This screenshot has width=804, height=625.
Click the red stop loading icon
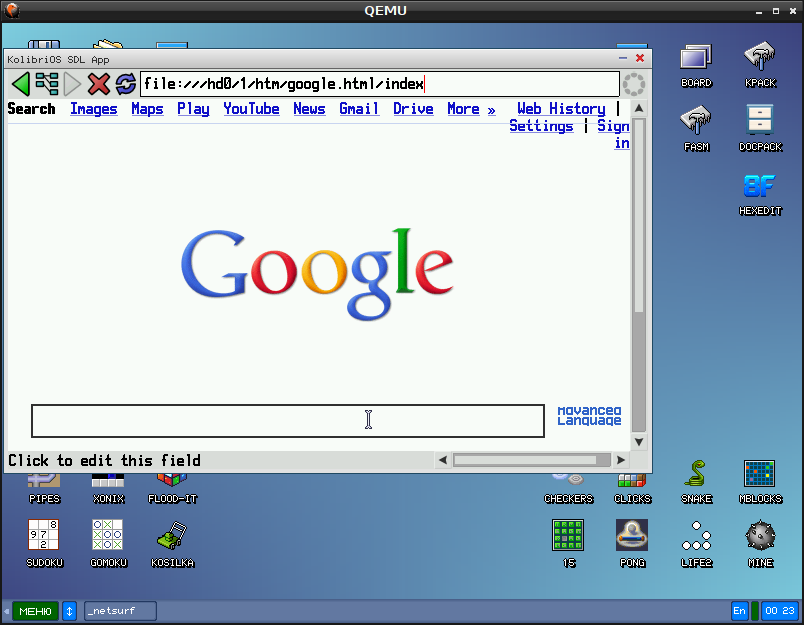tap(98, 85)
